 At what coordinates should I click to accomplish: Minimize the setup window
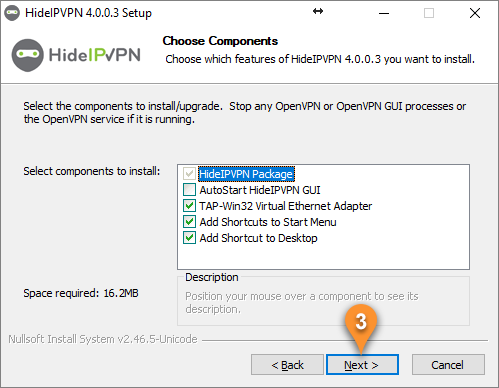point(384,13)
